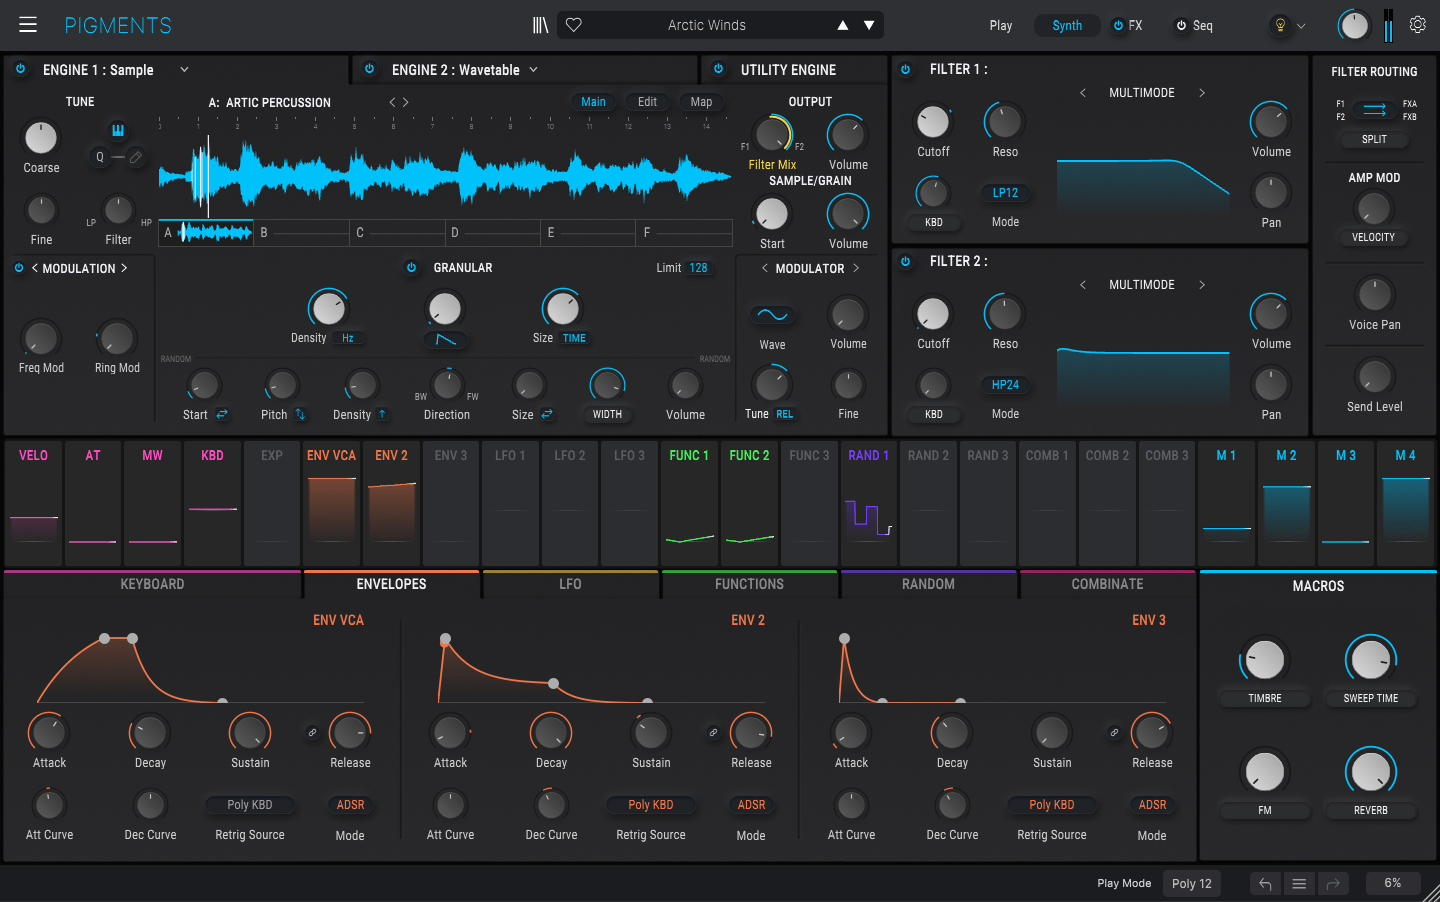Toggle the FX power button at top
Screen dimensions: 1440x902
(x=1117, y=25)
